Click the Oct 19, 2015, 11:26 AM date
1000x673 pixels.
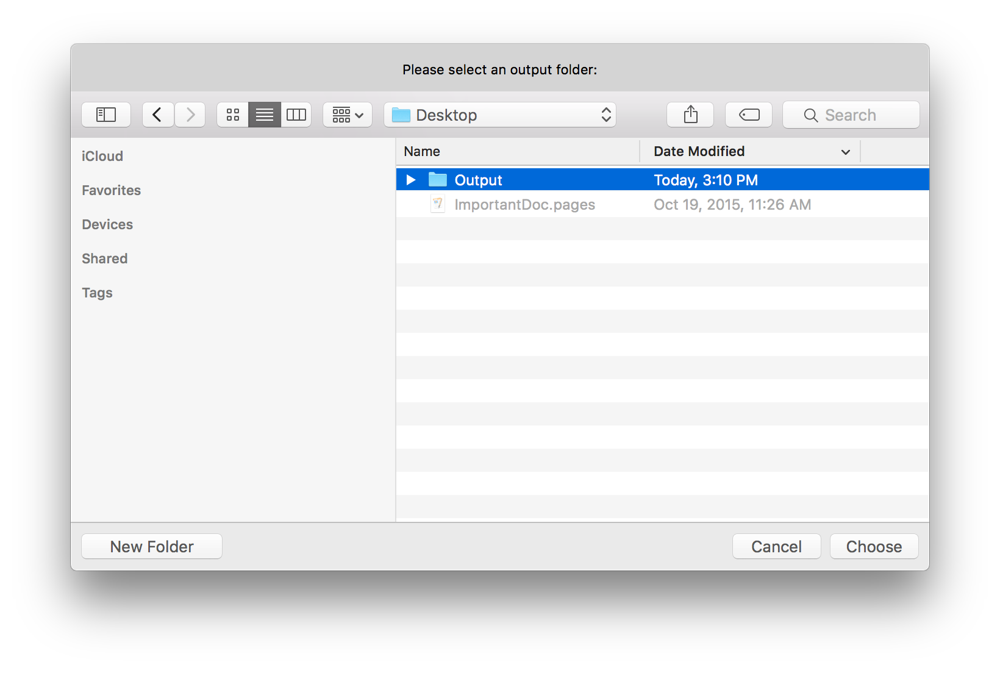point(732,205)
